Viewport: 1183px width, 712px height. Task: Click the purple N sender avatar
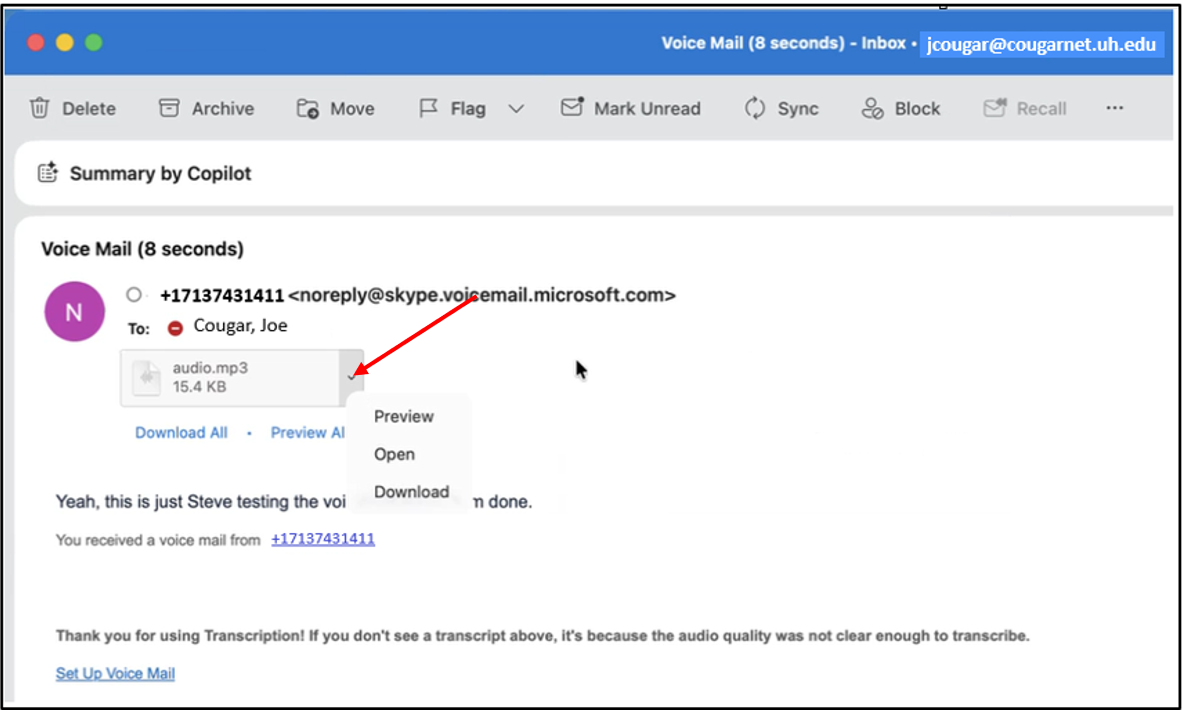coord(74,312)
